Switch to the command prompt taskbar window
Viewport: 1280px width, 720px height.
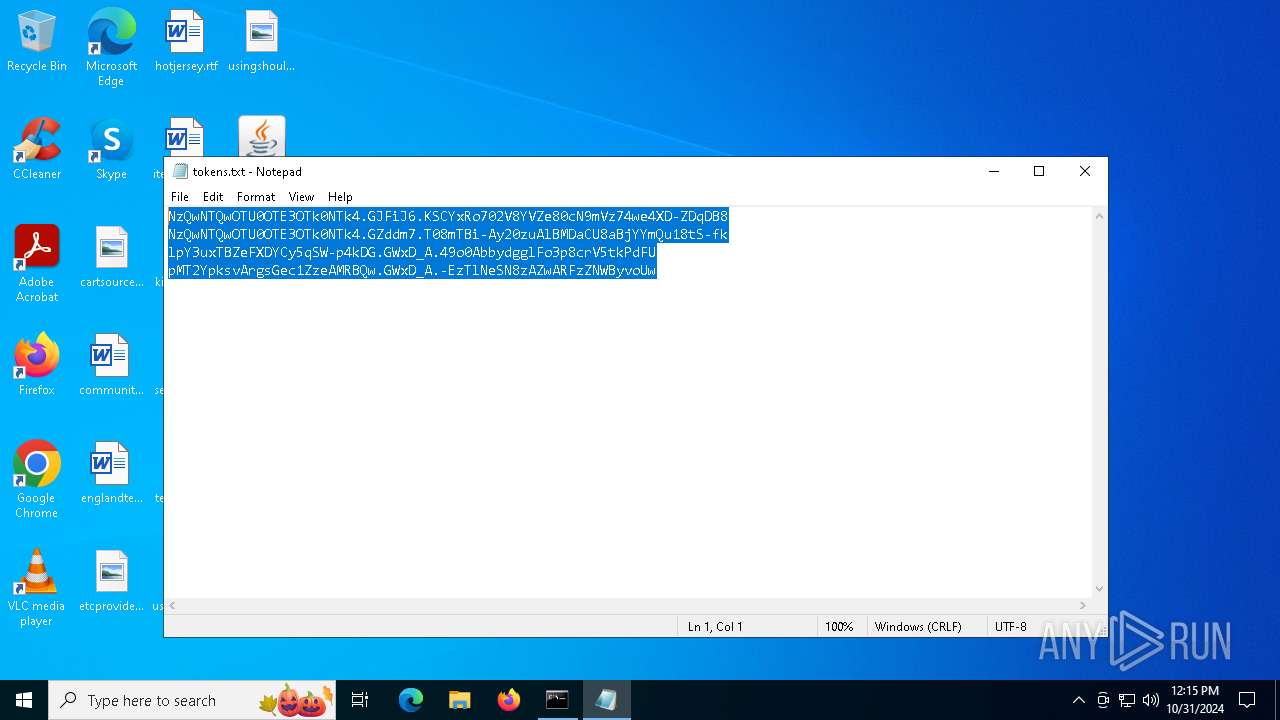pos(557,700)
